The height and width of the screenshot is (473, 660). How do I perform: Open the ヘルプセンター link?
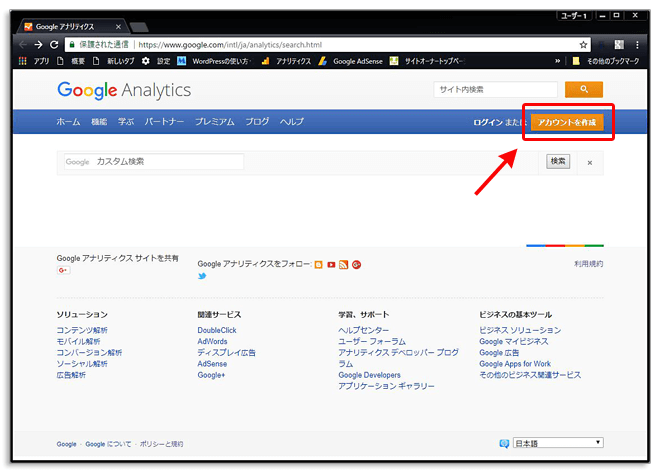364,330
